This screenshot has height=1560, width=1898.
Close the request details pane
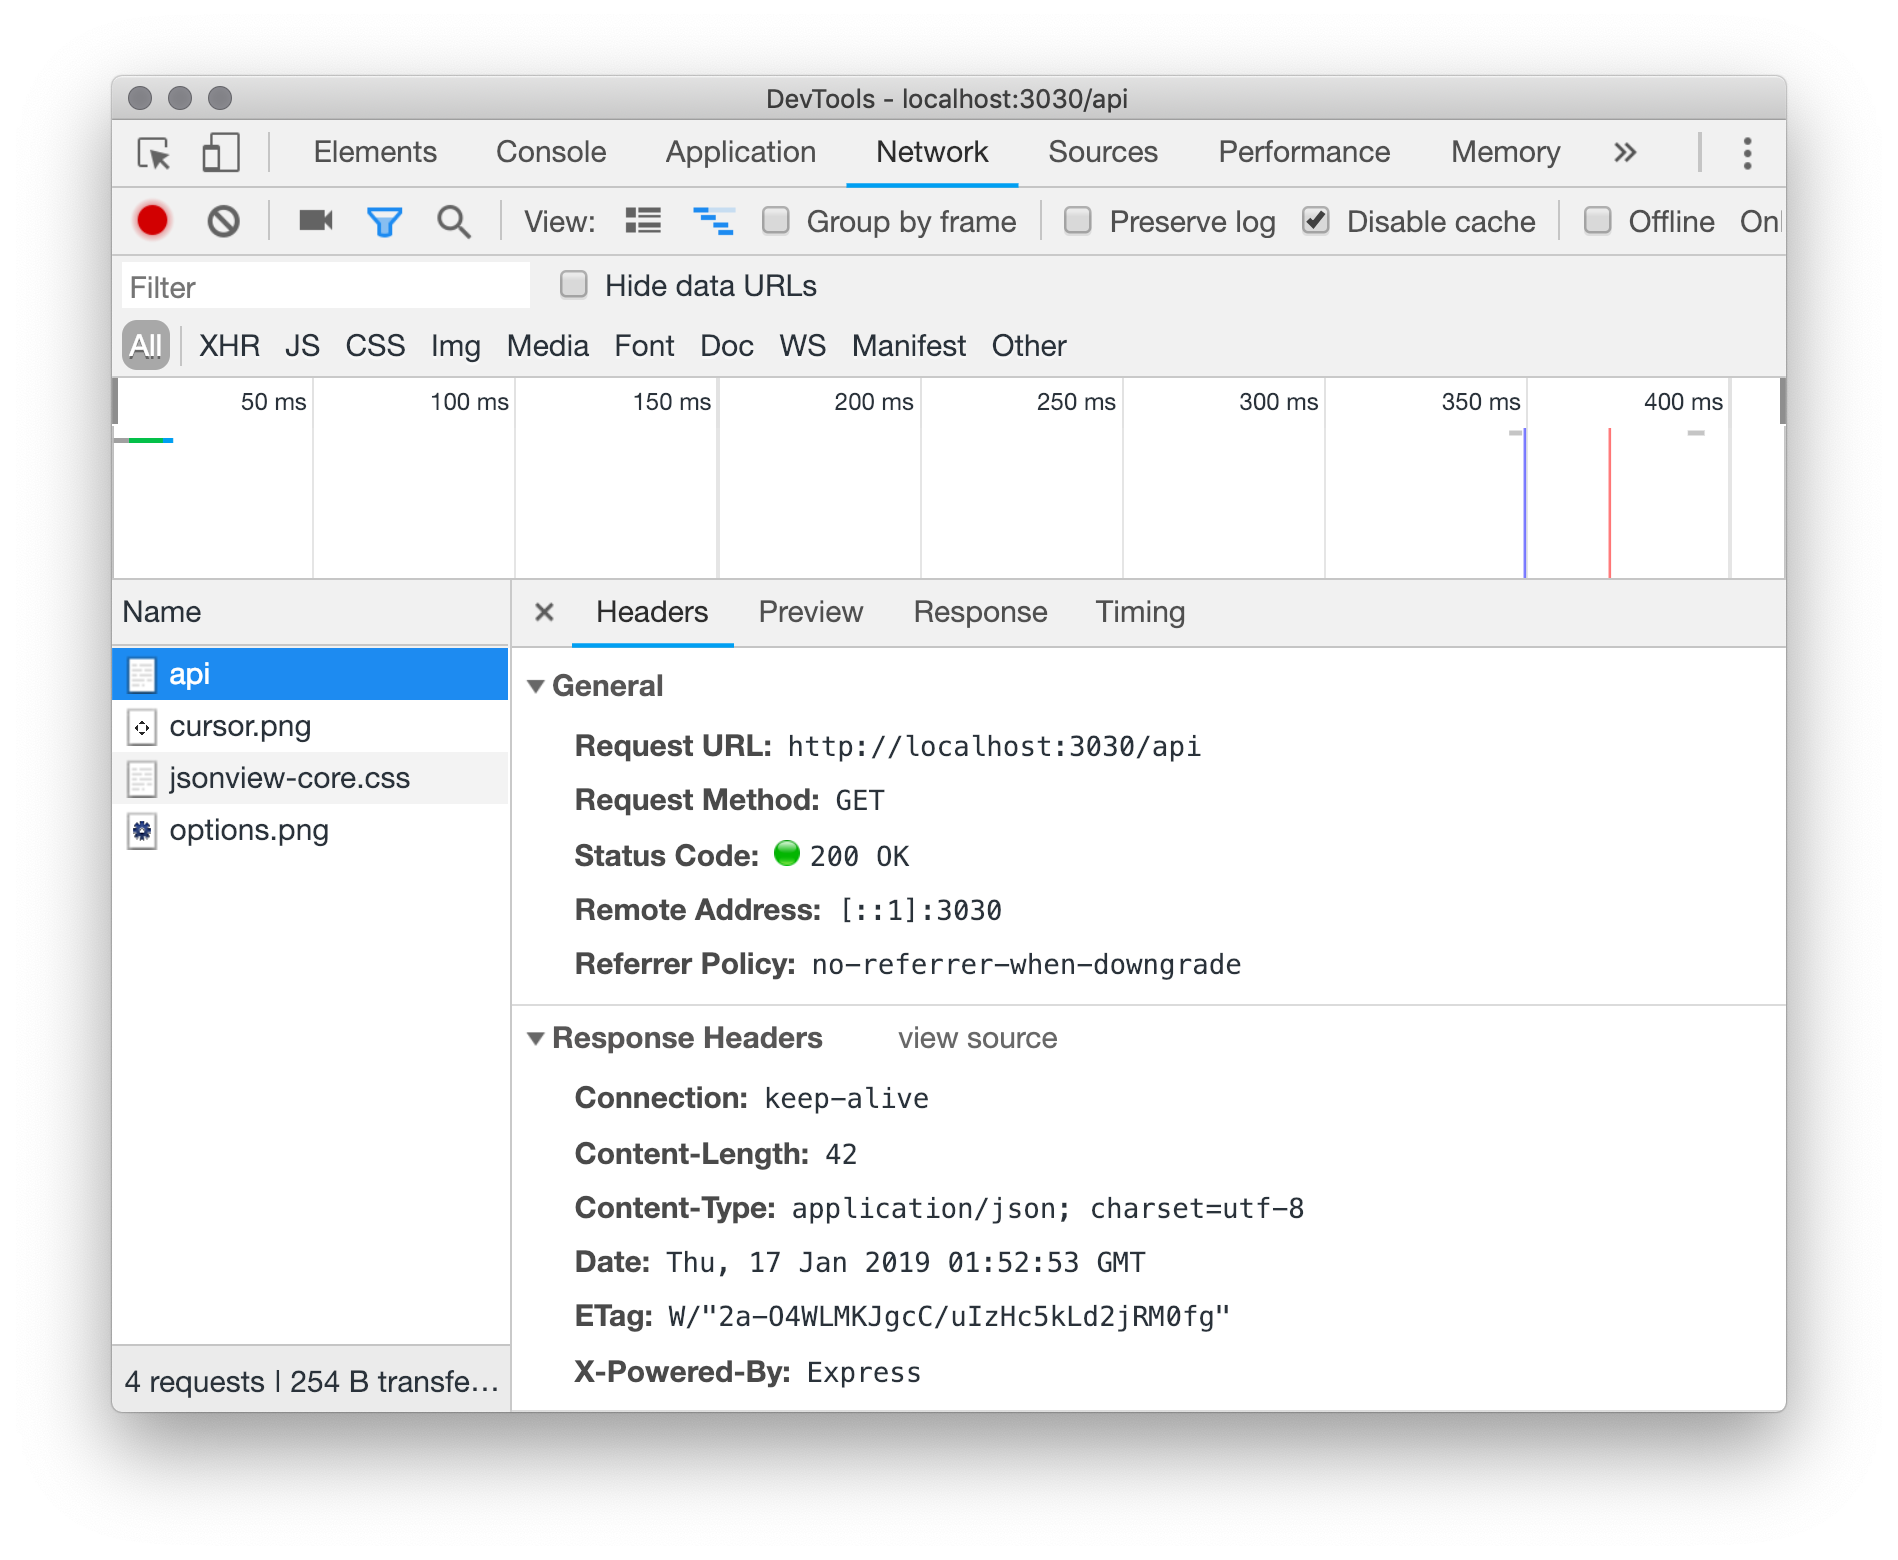[544, 612]
